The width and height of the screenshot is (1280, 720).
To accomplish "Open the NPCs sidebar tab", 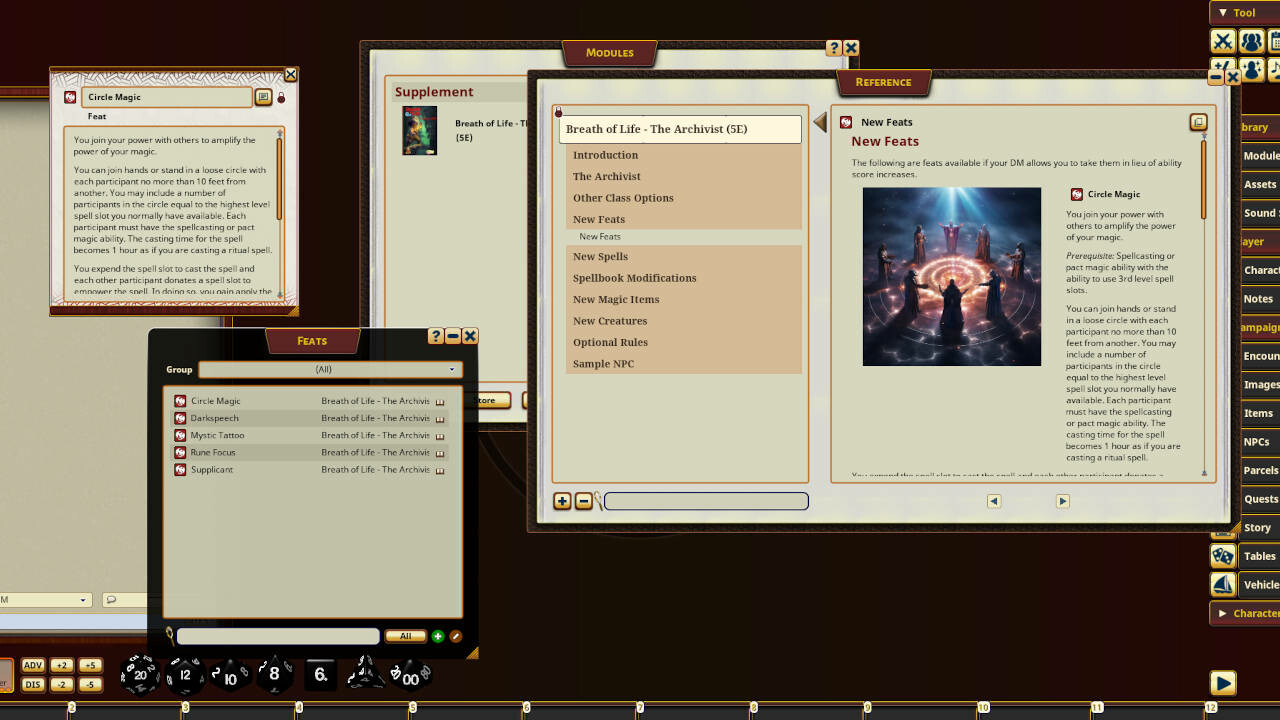I will point(1258,441).
